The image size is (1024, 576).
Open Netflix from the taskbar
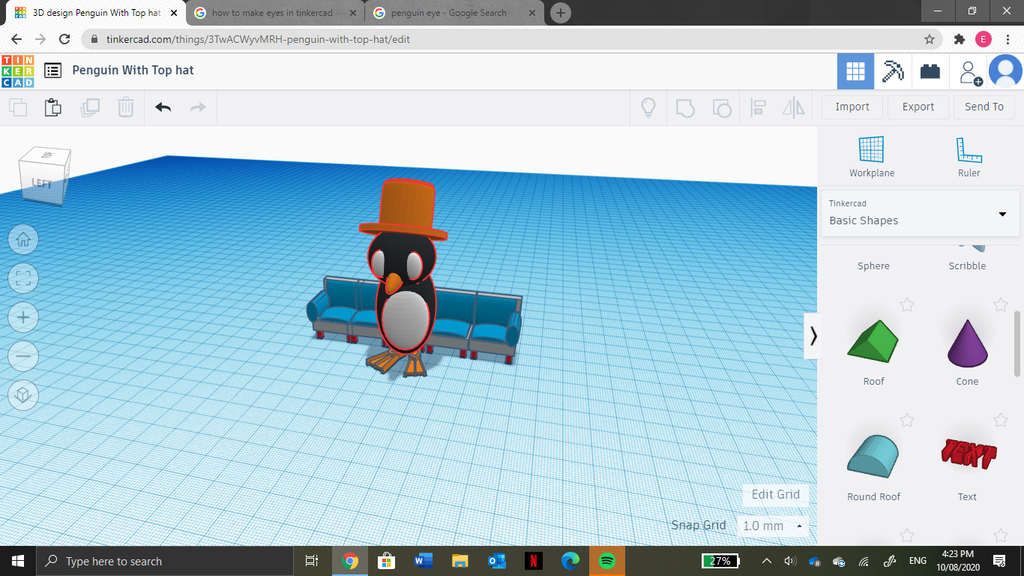pyautogui.click(x=534, y=561)
